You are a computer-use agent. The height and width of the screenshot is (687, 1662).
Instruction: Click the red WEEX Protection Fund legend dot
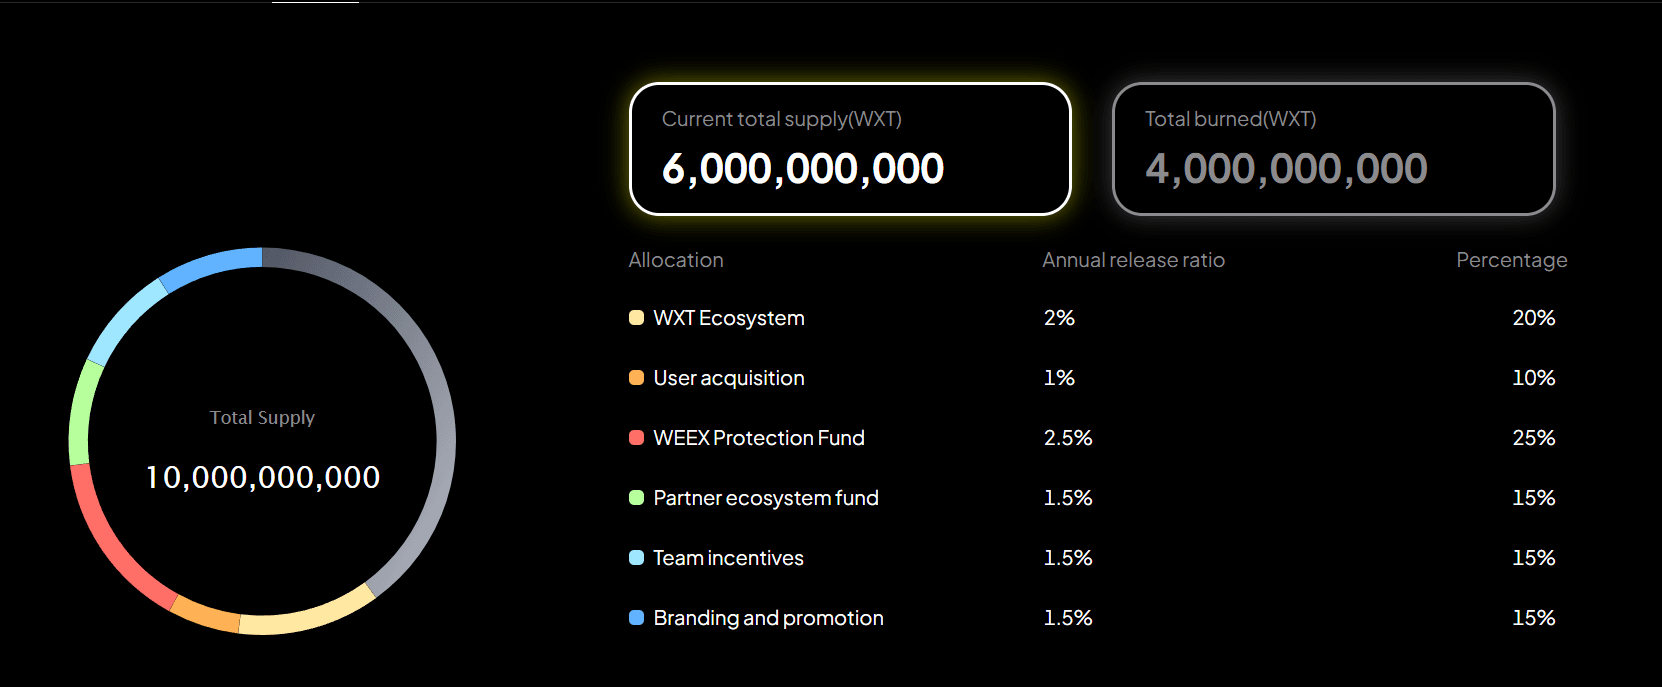coord(636,437)
